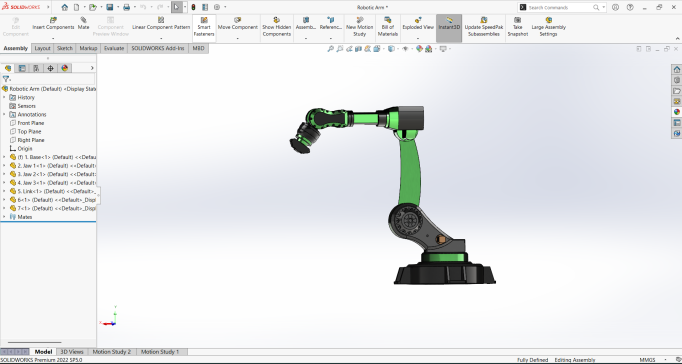The width and height of the screenshot is (682, 364).
Task: Click the Edit Appearance color ball icon
Action: (x=419, y=49)
